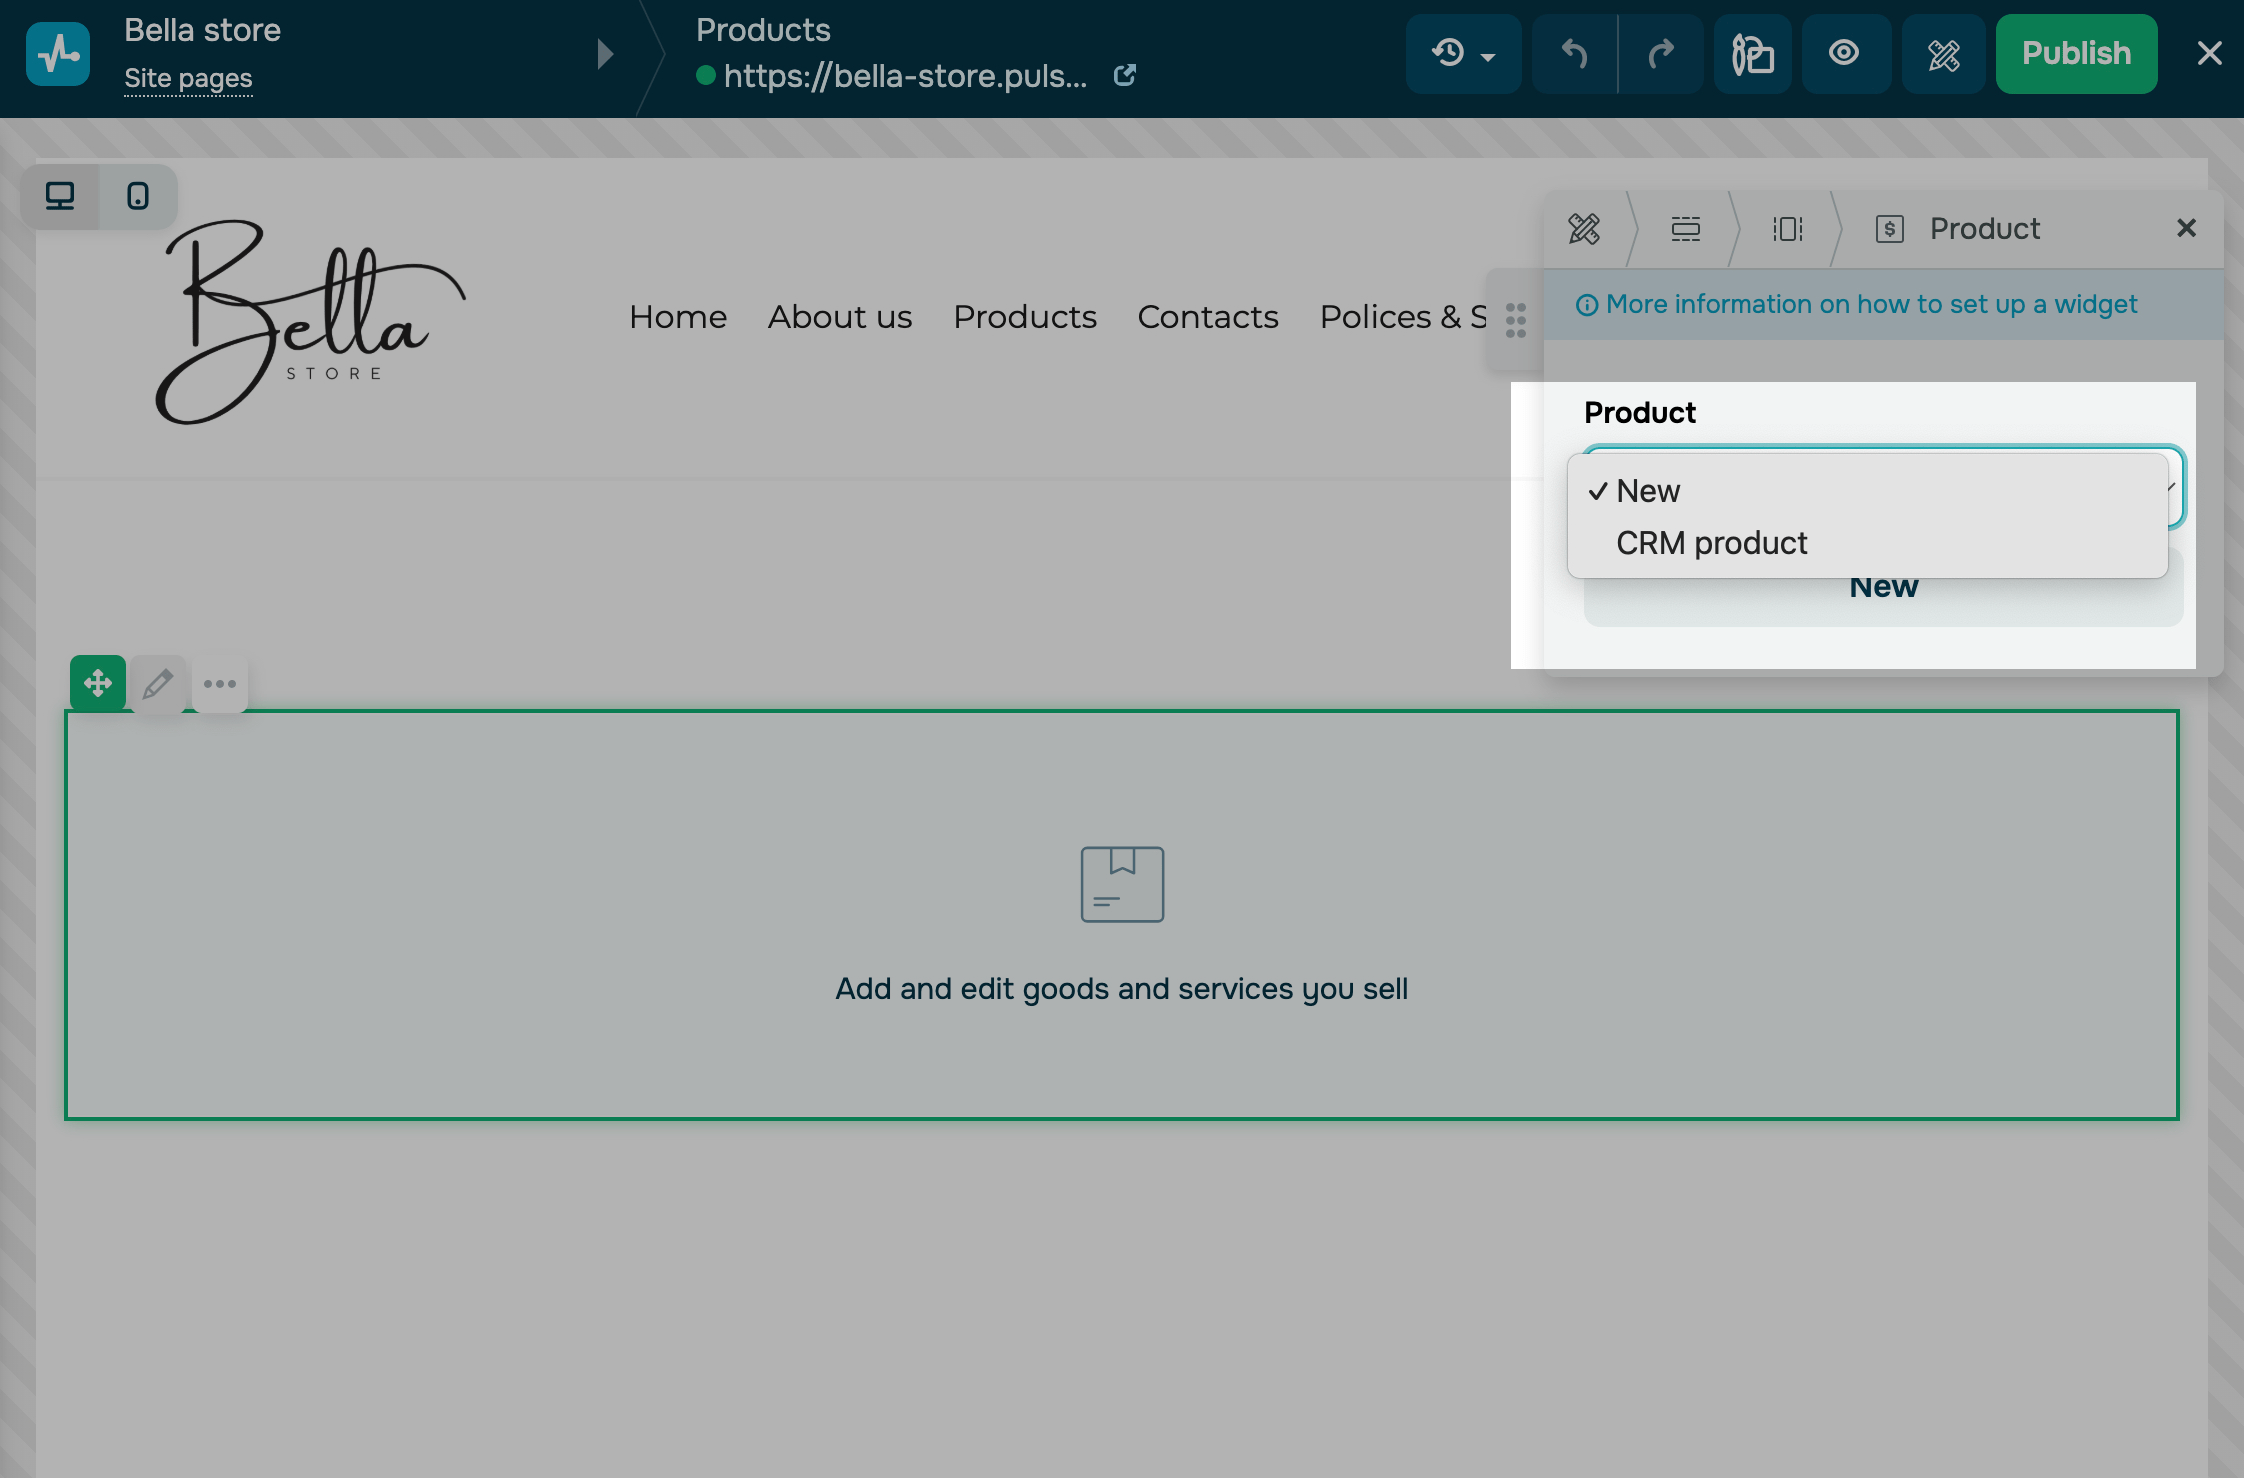The image size is (2244, 1478).
Task: Switch to mobile view mode
Action: coord(138,196)
